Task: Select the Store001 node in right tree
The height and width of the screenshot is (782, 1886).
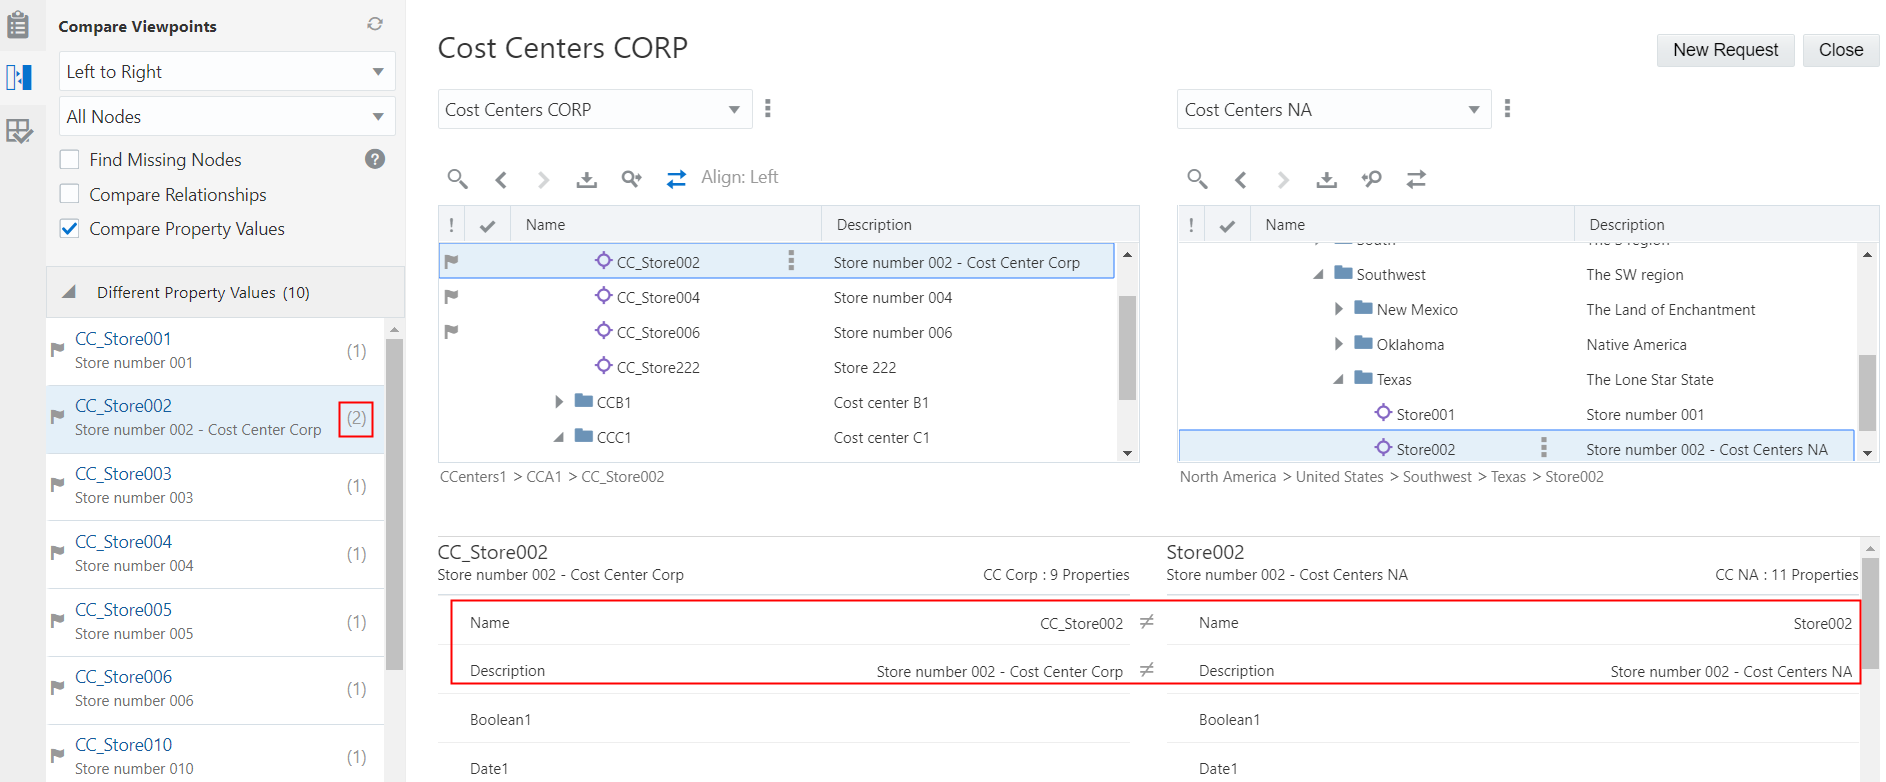Action: [x=1425, y=414]
